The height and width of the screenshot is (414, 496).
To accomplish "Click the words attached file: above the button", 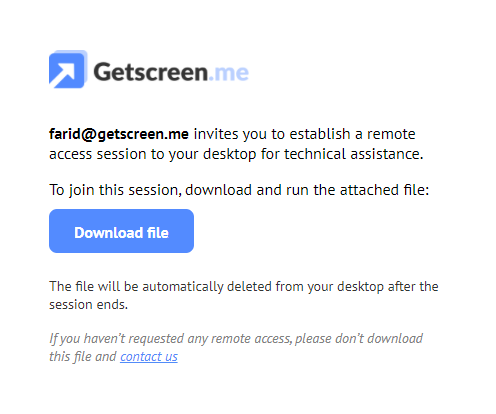I will [x=384, y=190].
